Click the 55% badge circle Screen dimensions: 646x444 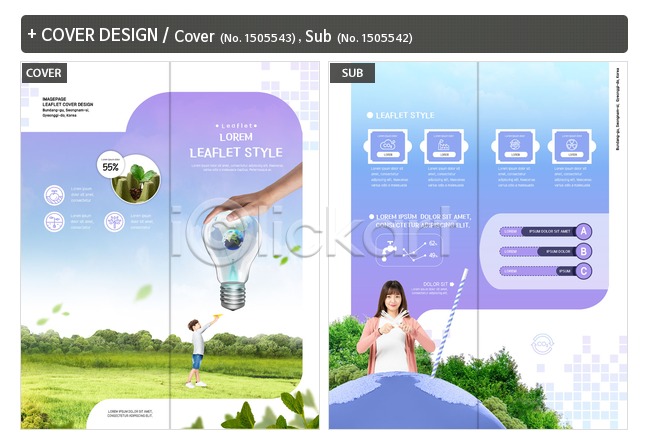110,166
